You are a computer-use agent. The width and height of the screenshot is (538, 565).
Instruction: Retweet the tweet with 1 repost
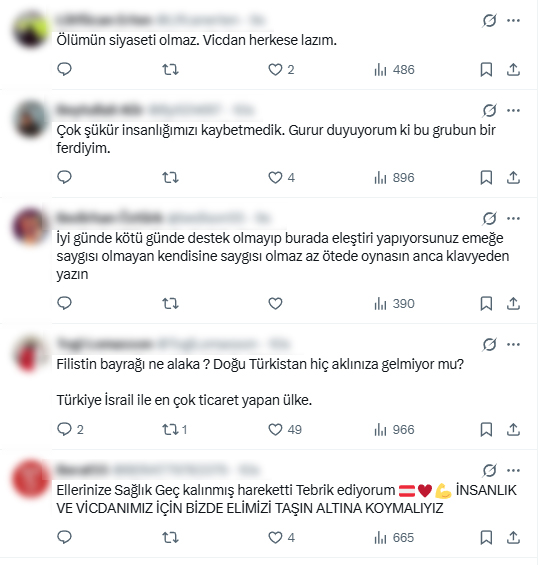pos(174,430)
